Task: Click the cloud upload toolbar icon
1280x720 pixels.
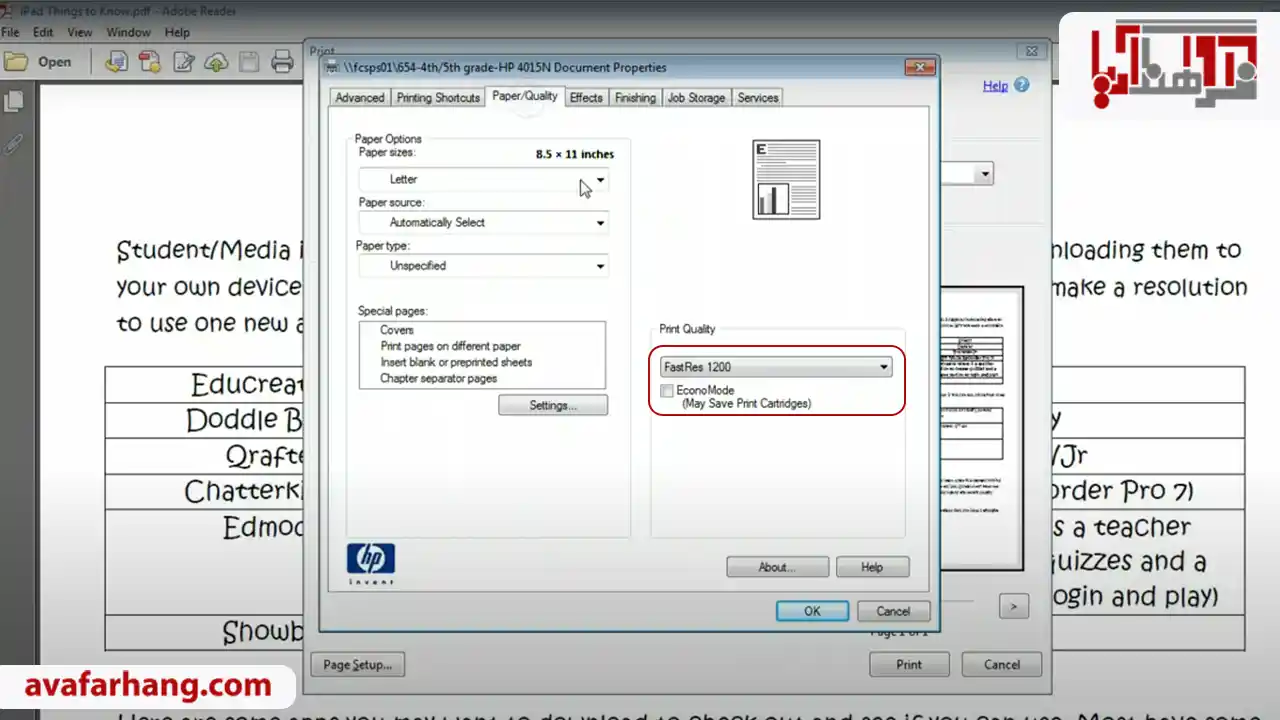Action: (216, 62)
